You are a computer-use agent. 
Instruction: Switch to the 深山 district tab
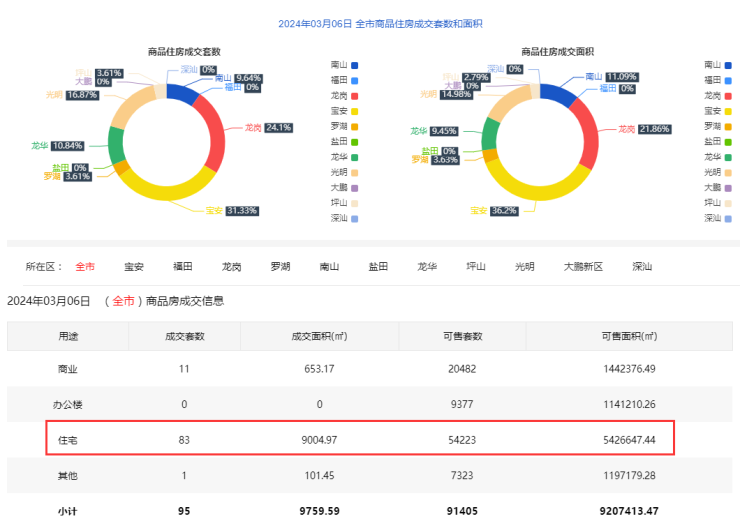pyautogui.click(x=642, y=267)
